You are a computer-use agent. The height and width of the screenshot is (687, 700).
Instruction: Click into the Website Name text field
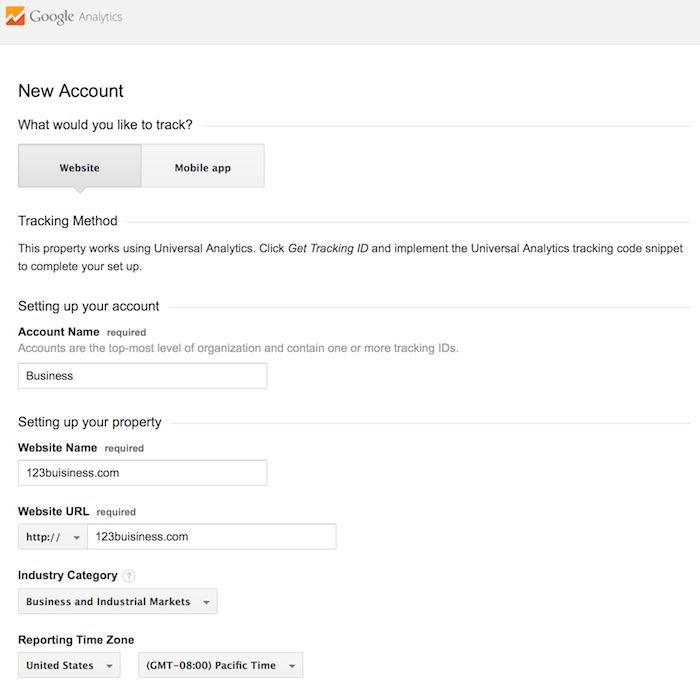143,473
